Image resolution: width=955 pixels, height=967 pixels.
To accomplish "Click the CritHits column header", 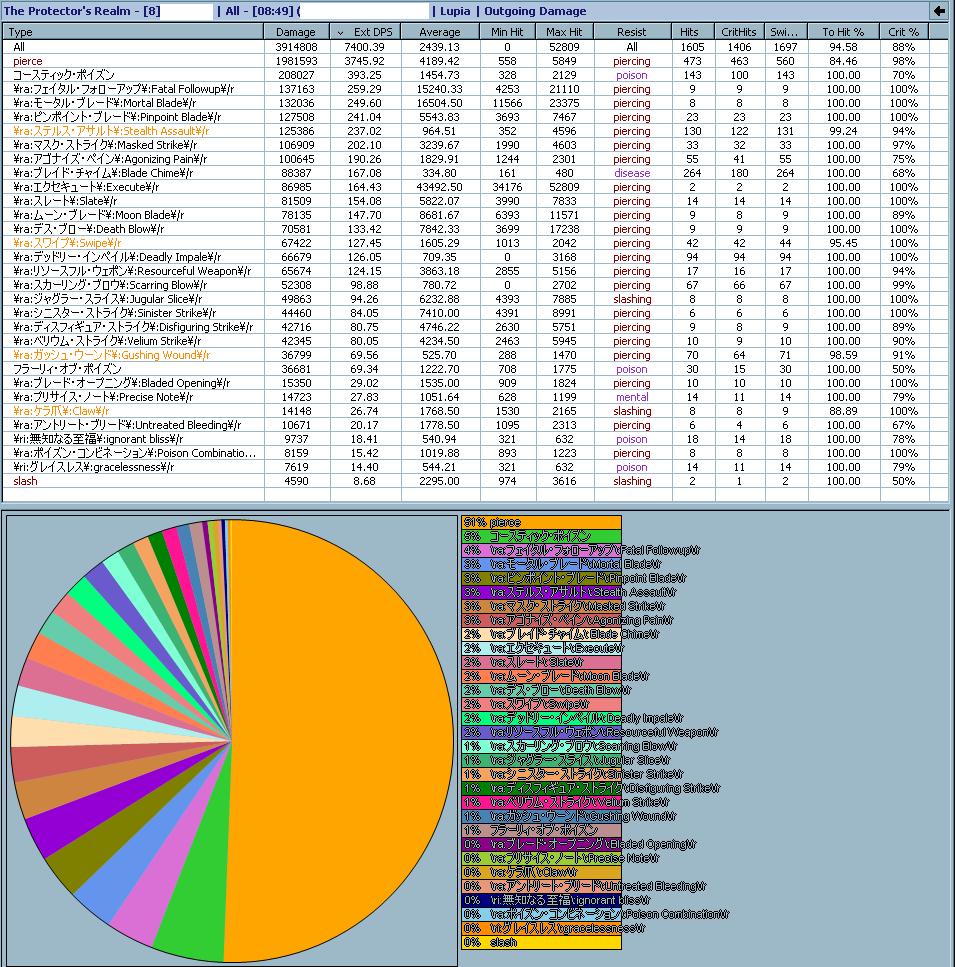I will point(739,32).
